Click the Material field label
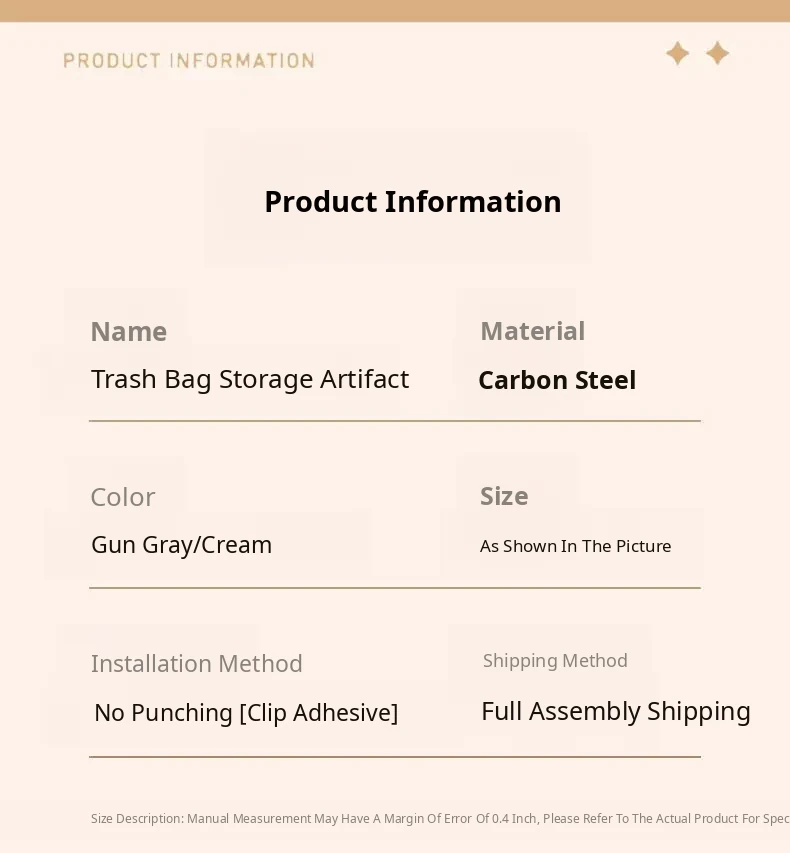Screen dimensions: 790x853 [532, 331]
